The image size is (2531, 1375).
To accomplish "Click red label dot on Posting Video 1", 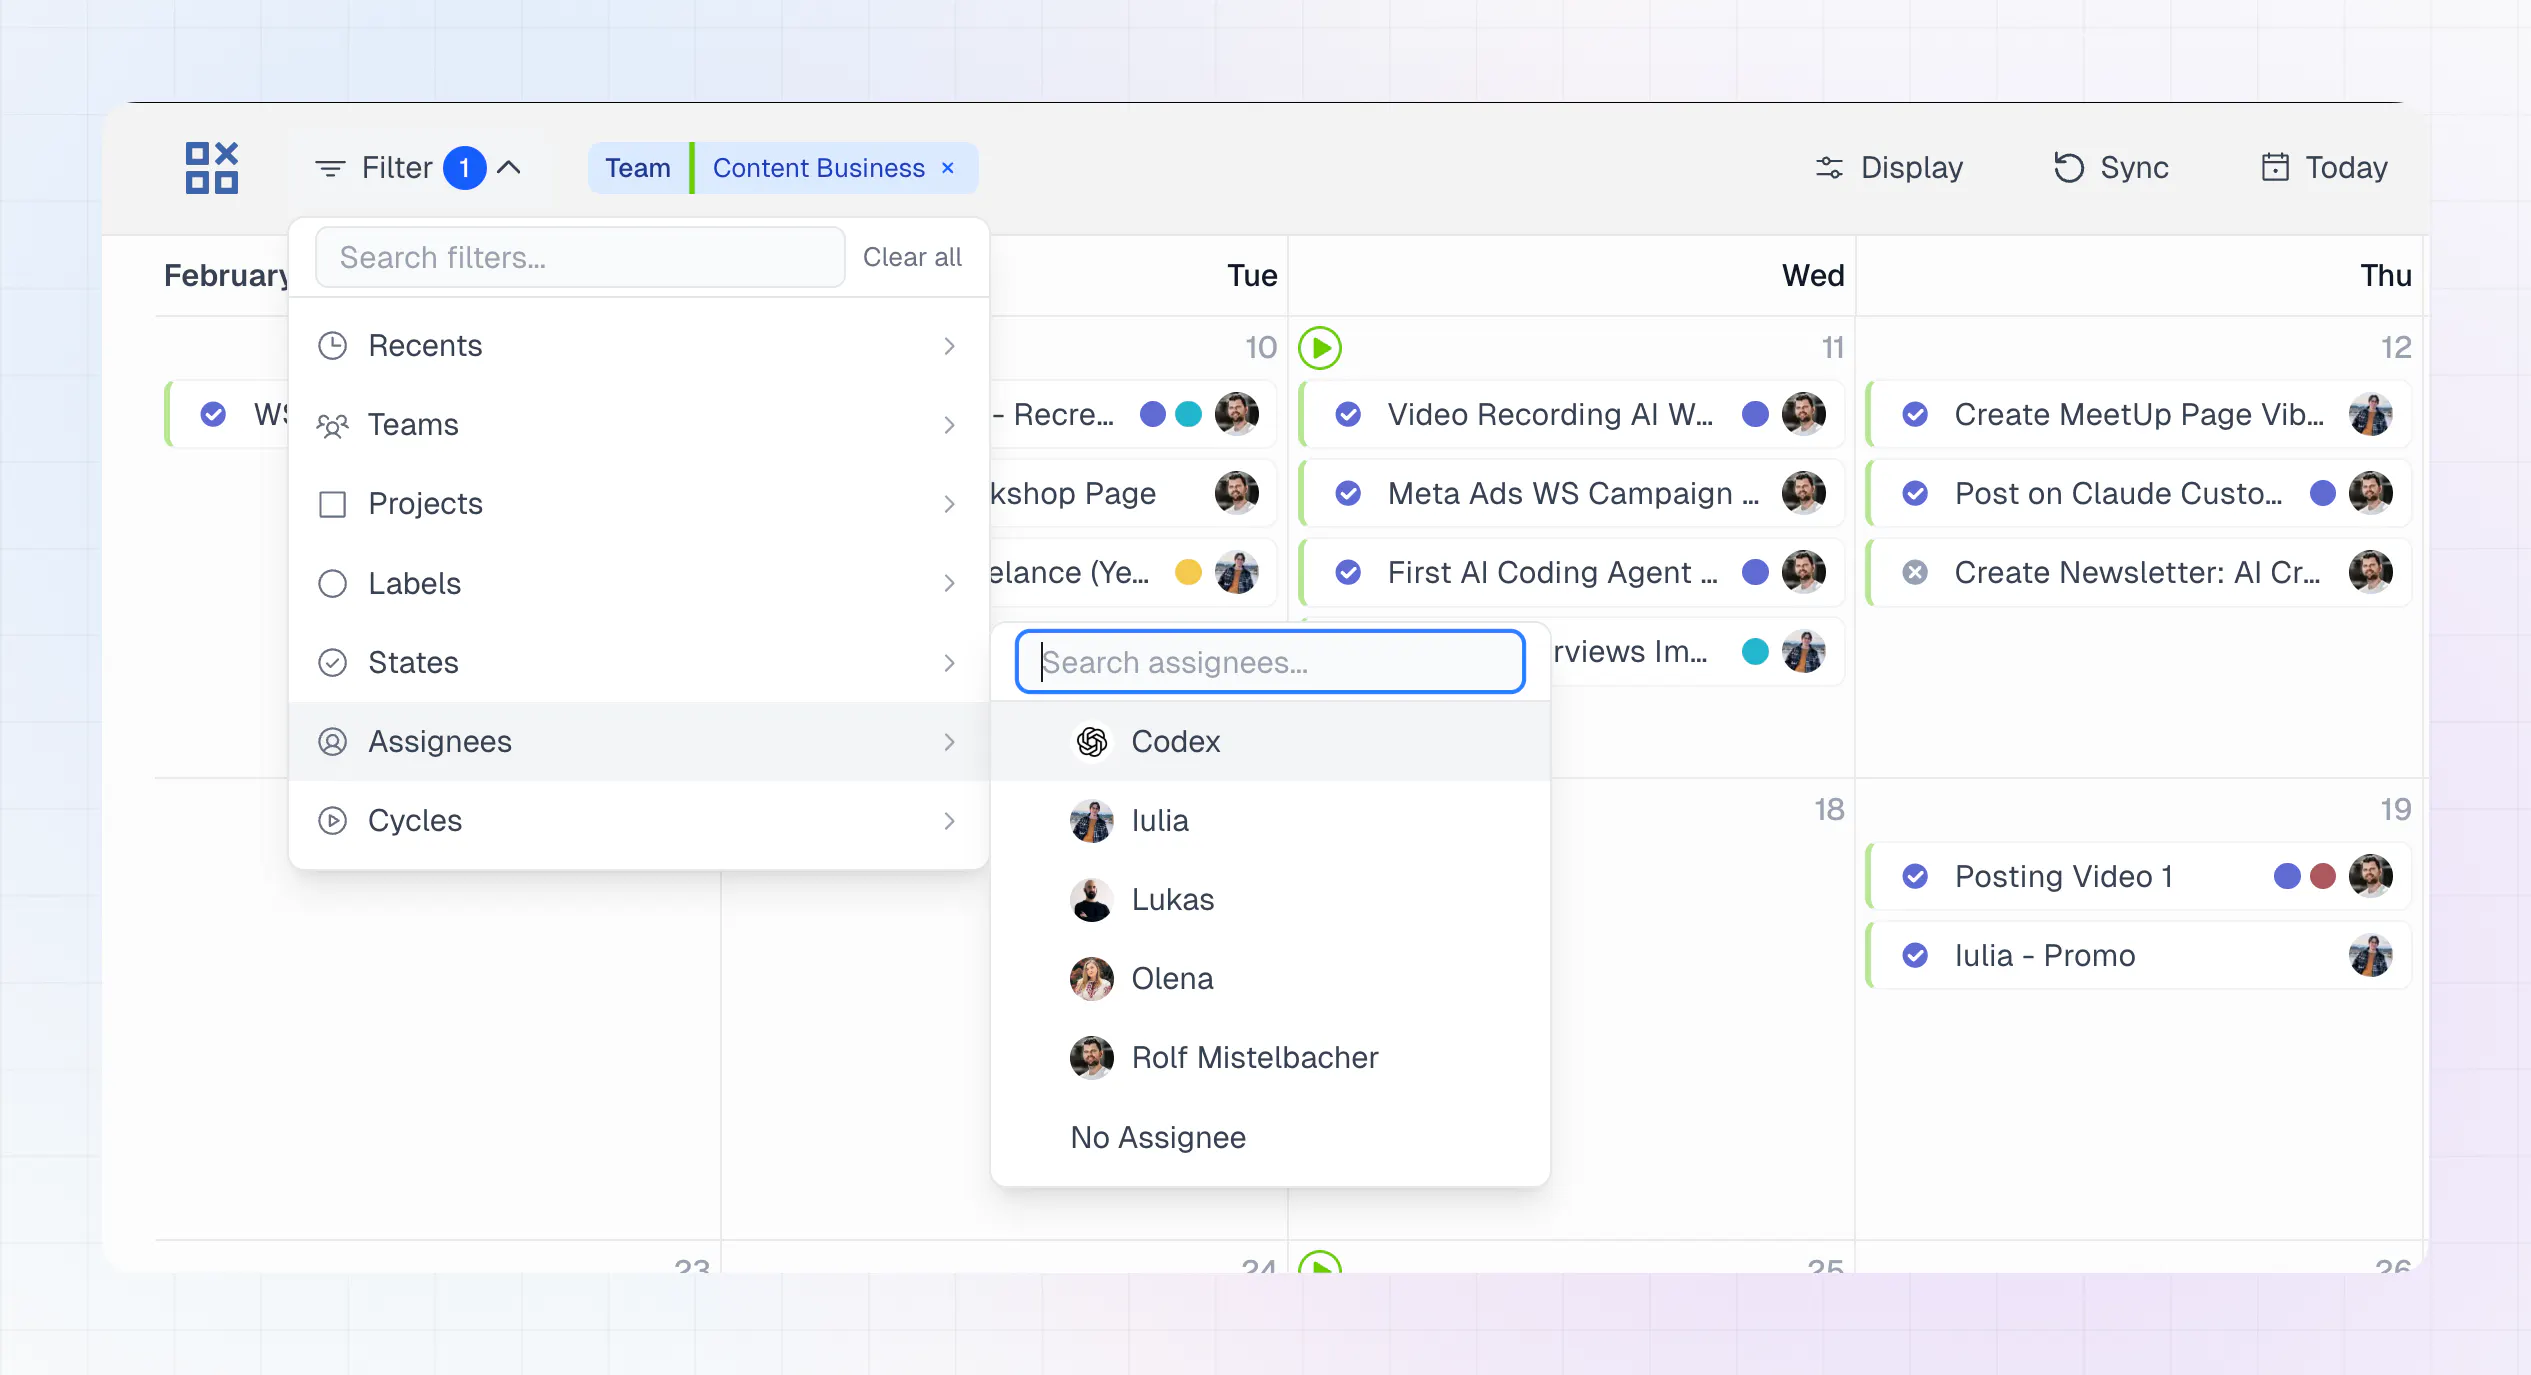I will [2323, 876].
